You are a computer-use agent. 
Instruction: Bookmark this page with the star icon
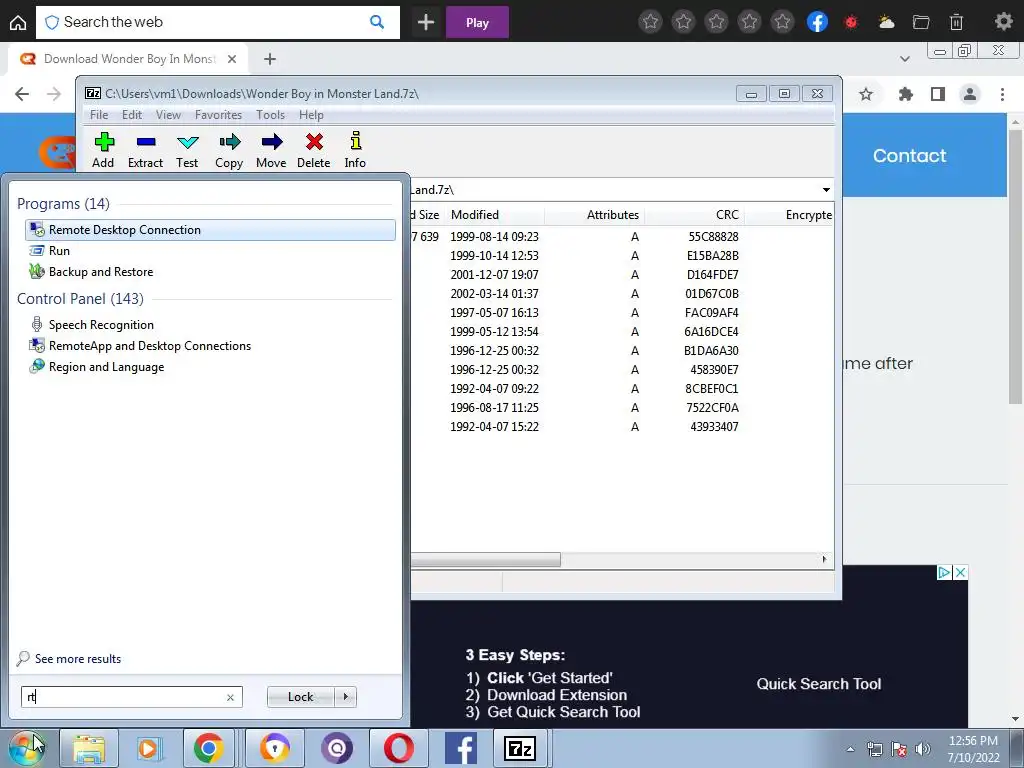pyautogui.click(x=866, y=94)
